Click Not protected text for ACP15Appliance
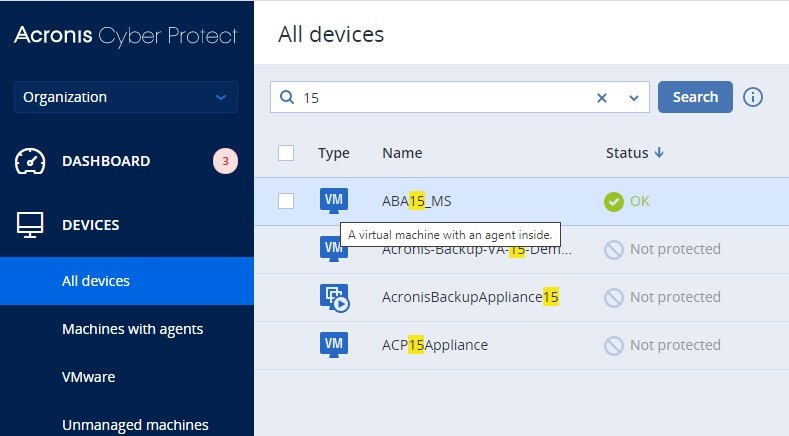The image size is (789, 436). point(675,345)
